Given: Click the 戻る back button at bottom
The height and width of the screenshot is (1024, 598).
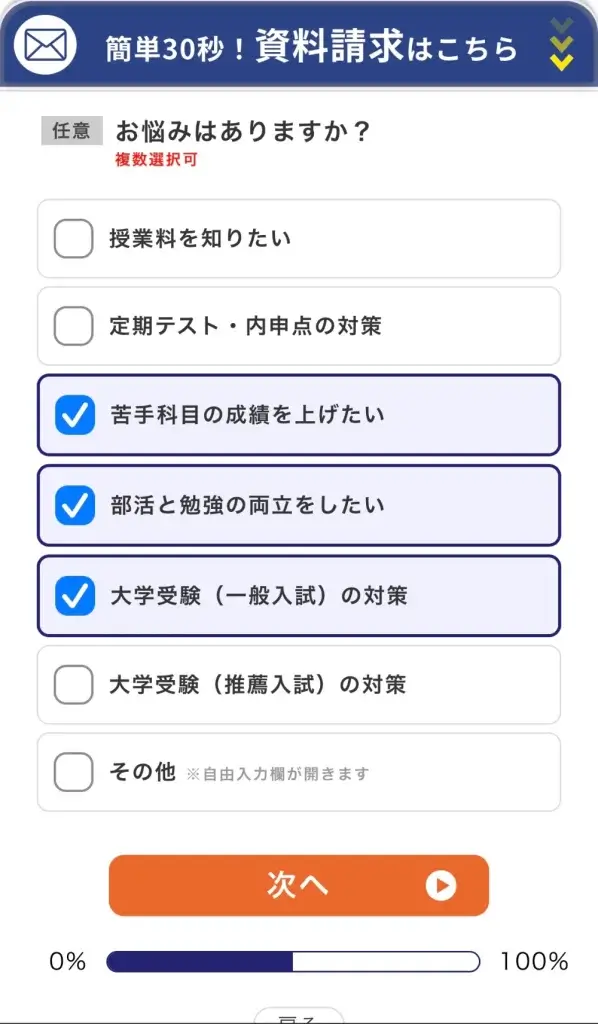Looking at the screenshot, I should click(299, 1016).
